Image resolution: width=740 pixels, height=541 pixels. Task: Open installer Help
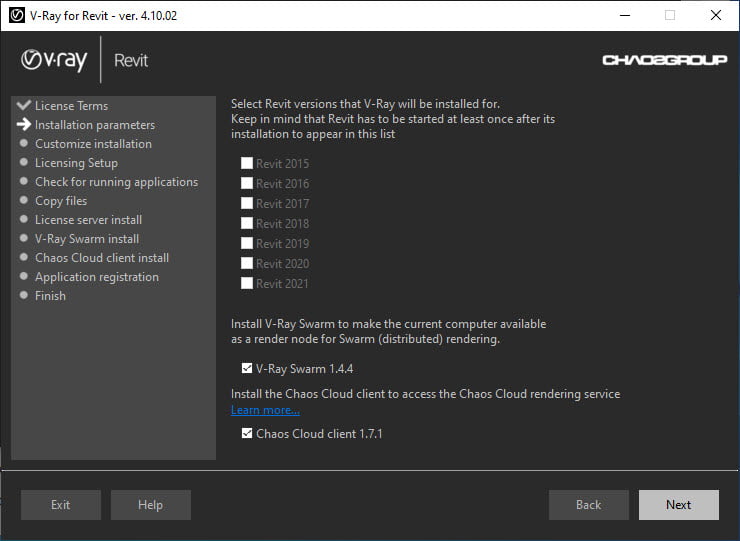[x=151, y=505]
